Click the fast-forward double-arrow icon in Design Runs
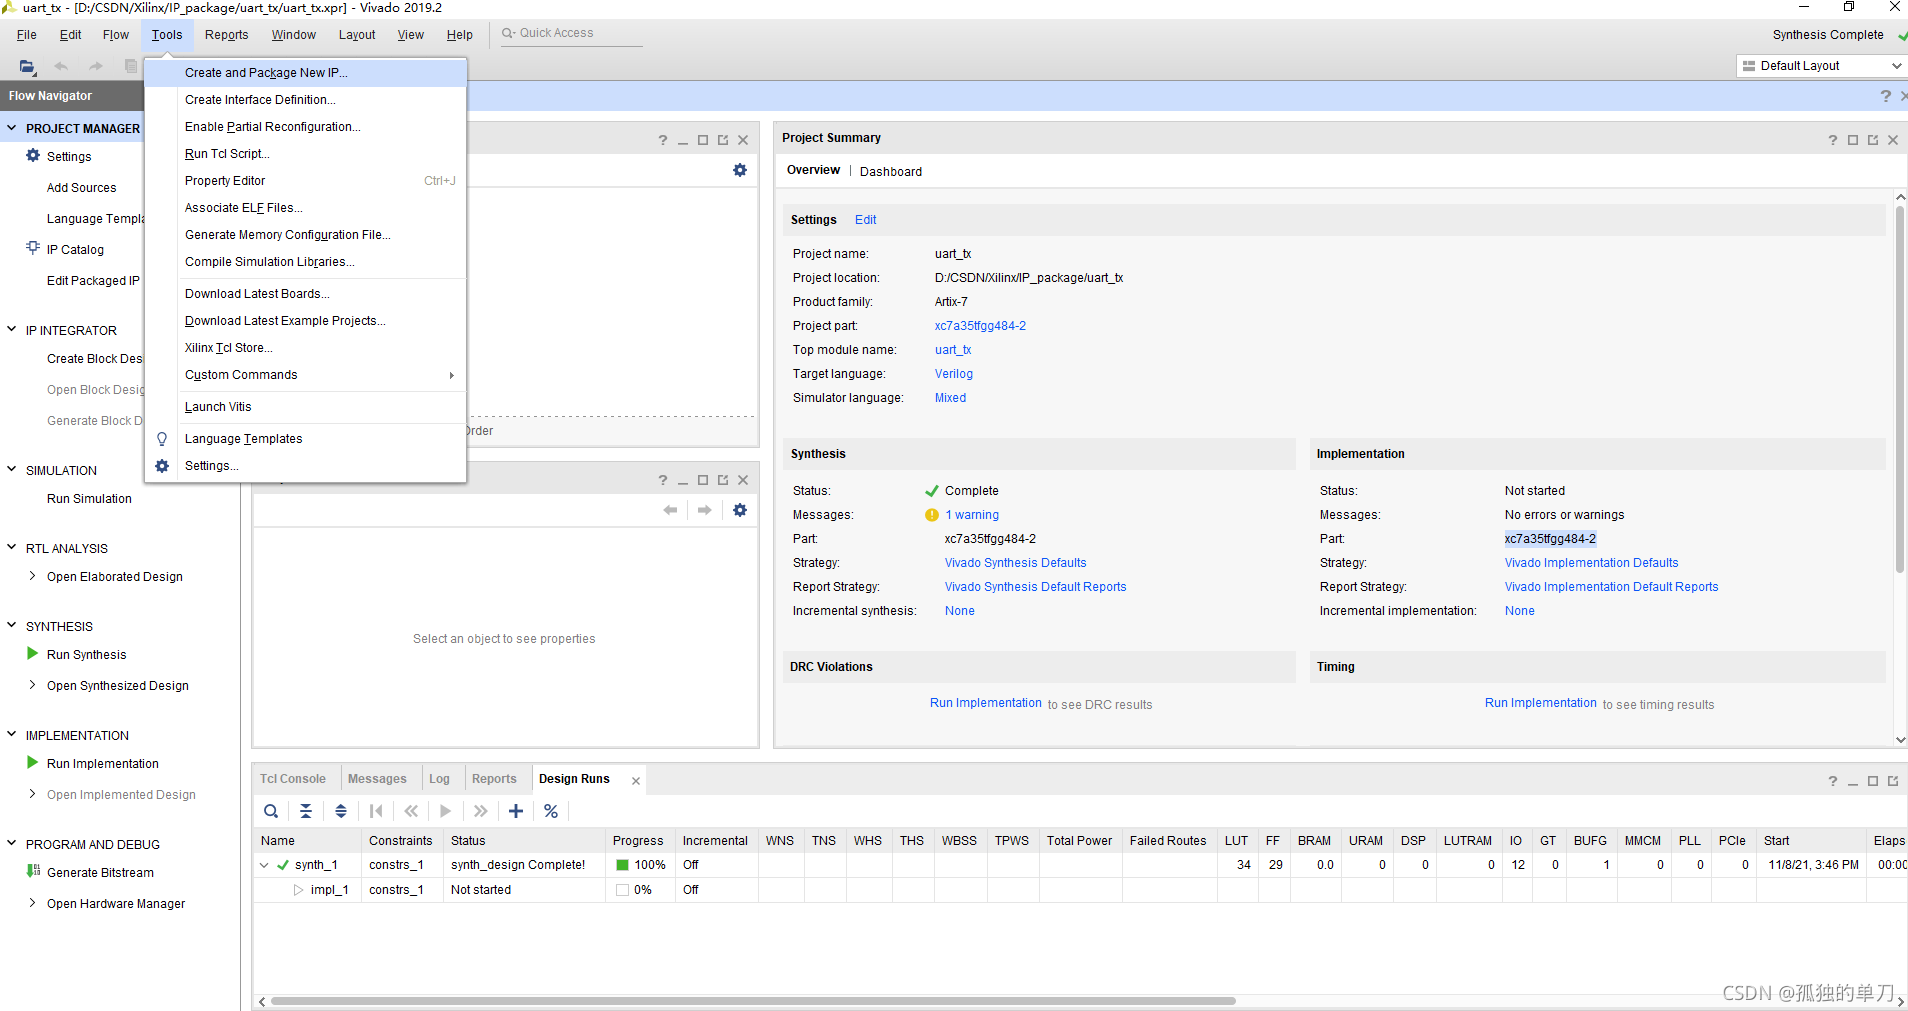1908x1011 pixels. point(481,811)
